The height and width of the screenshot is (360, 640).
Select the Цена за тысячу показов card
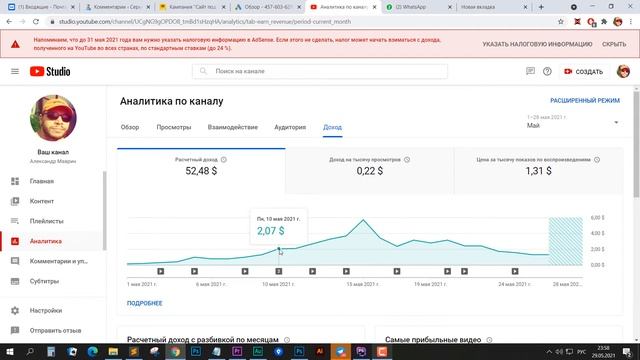(x=538, y=171)
